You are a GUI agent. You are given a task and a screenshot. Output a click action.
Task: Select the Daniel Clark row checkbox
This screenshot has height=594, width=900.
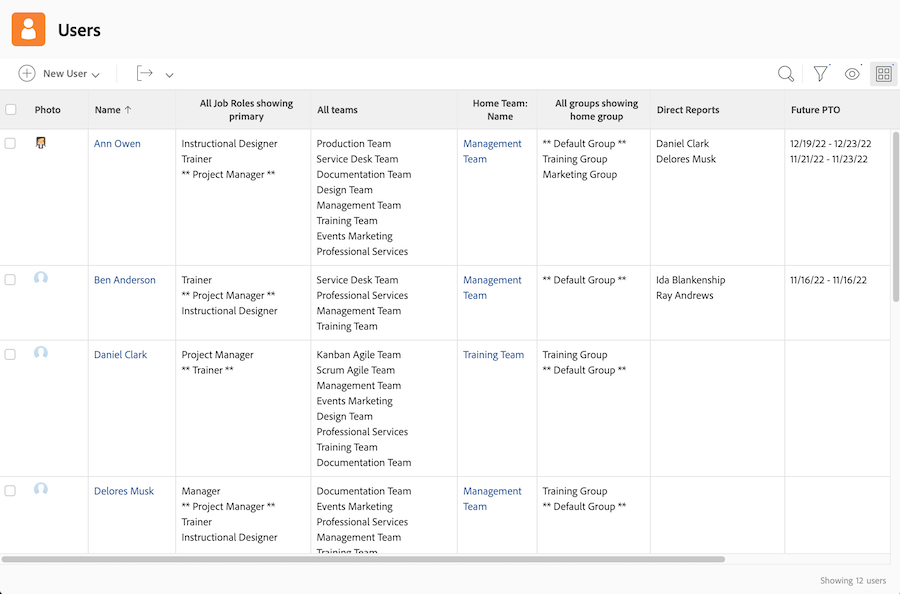coord(11,354)
